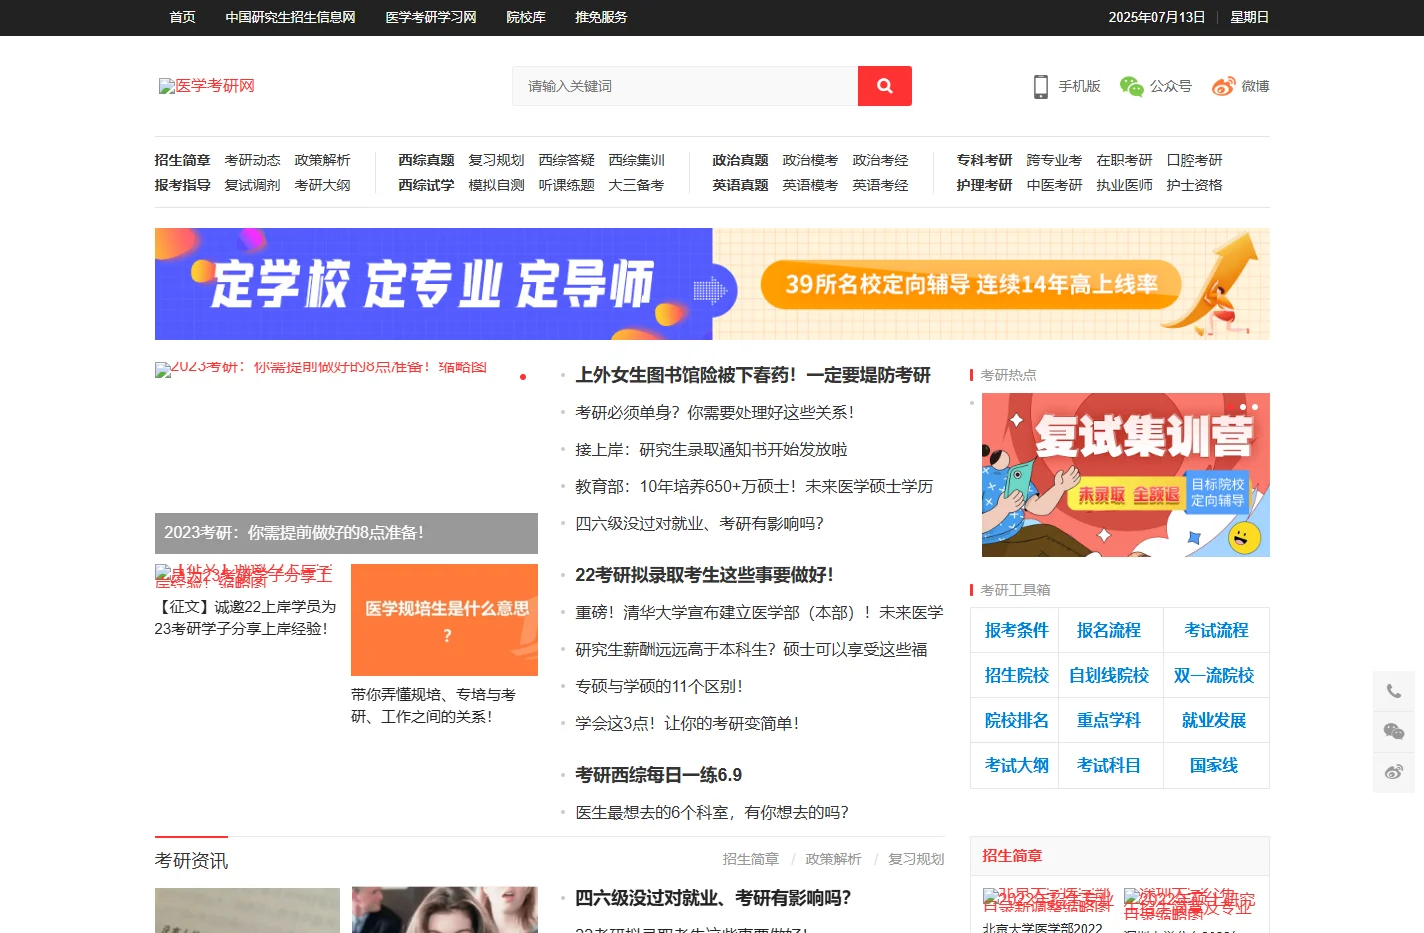Viewport: 1424px width, 933px height.
Task: Open 政策解析 navigation link
Action: click(x=322, y=160)
